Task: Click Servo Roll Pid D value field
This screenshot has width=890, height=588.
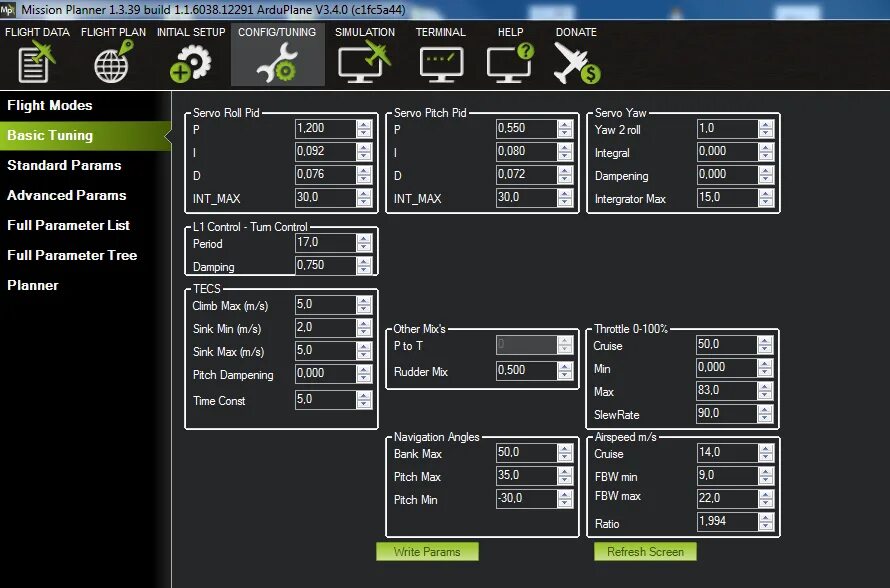Action: tap(326, 175)
